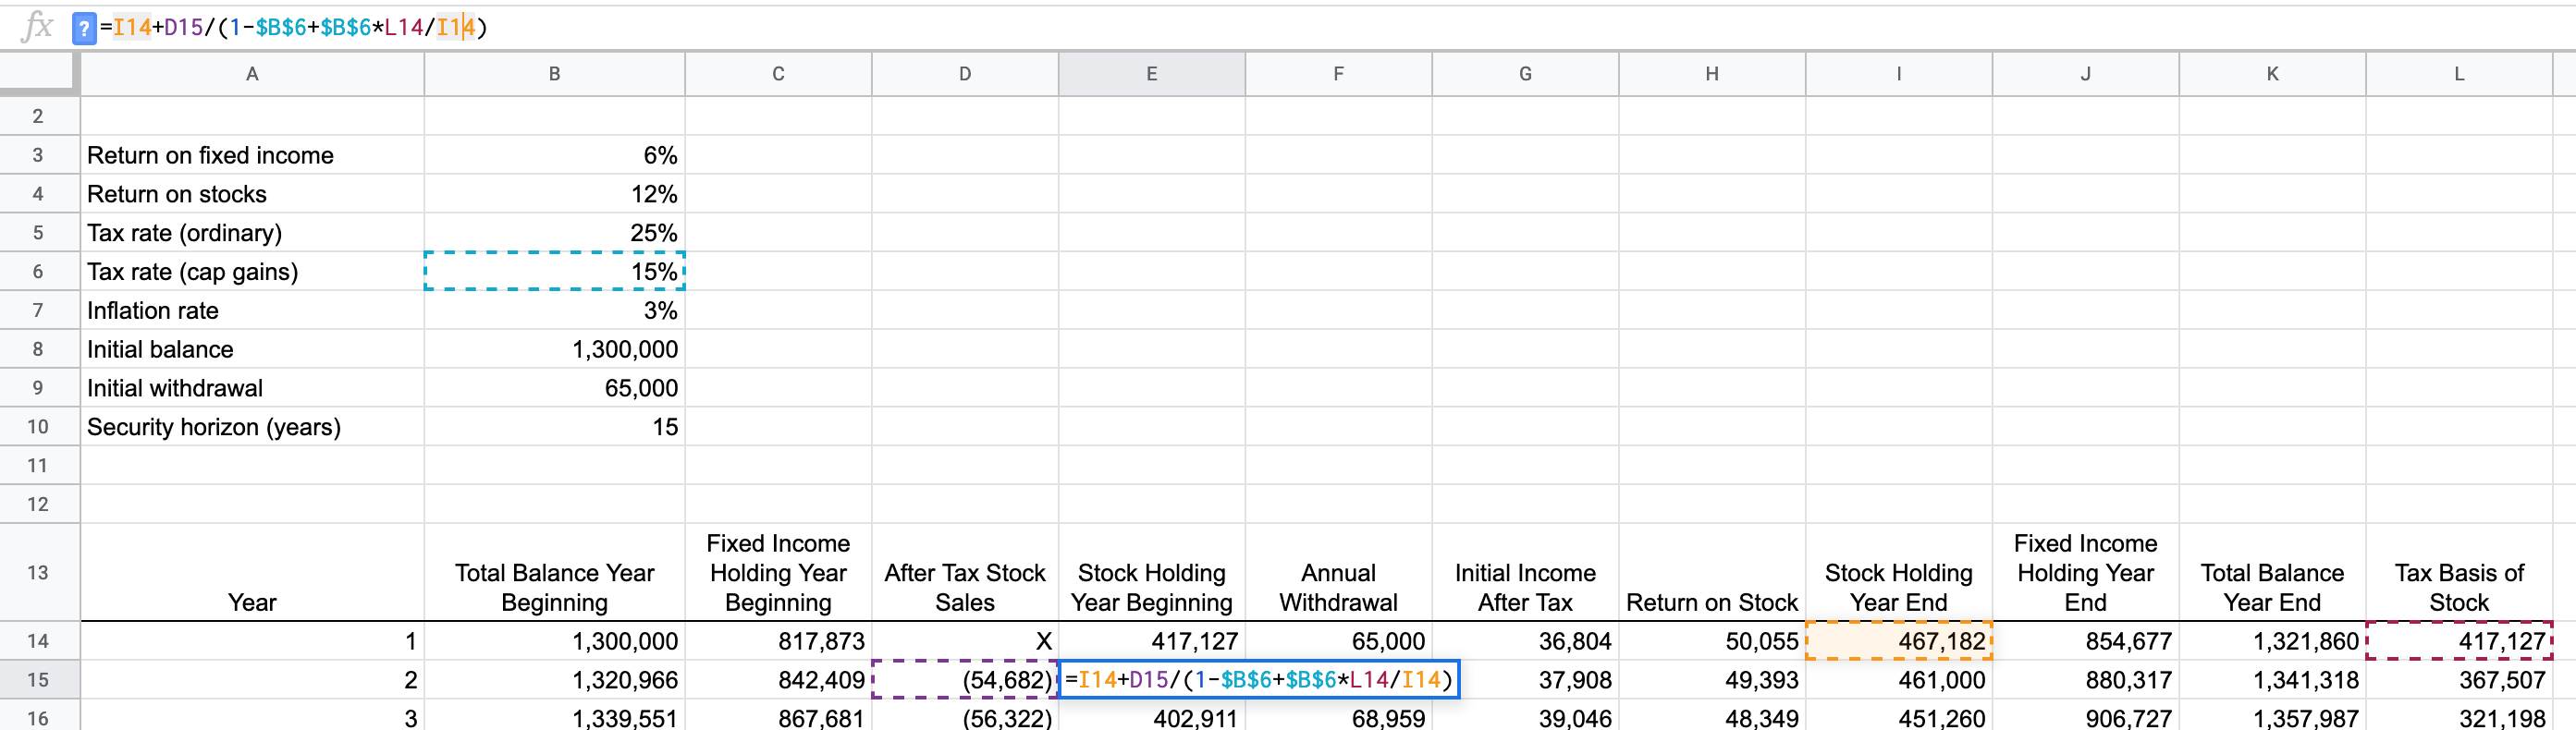Click 'Stock Holding Year Beginning' heading
This screenshot has height=730, width=2576.
tap(1152, 573)
